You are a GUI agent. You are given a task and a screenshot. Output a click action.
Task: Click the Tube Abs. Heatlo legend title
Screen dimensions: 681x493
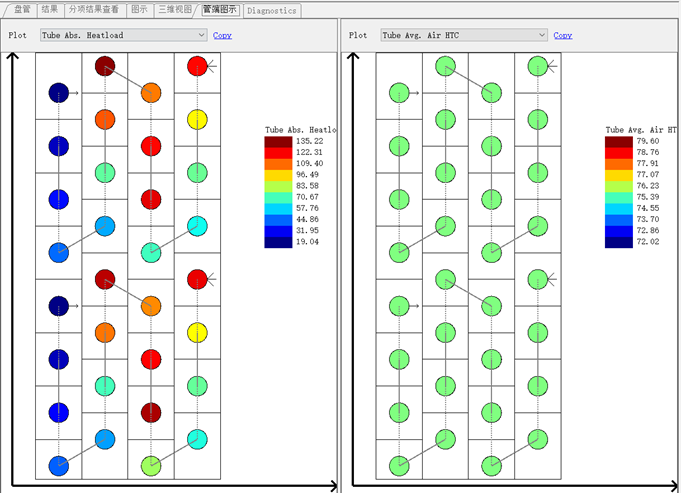(x=301, y=130)
